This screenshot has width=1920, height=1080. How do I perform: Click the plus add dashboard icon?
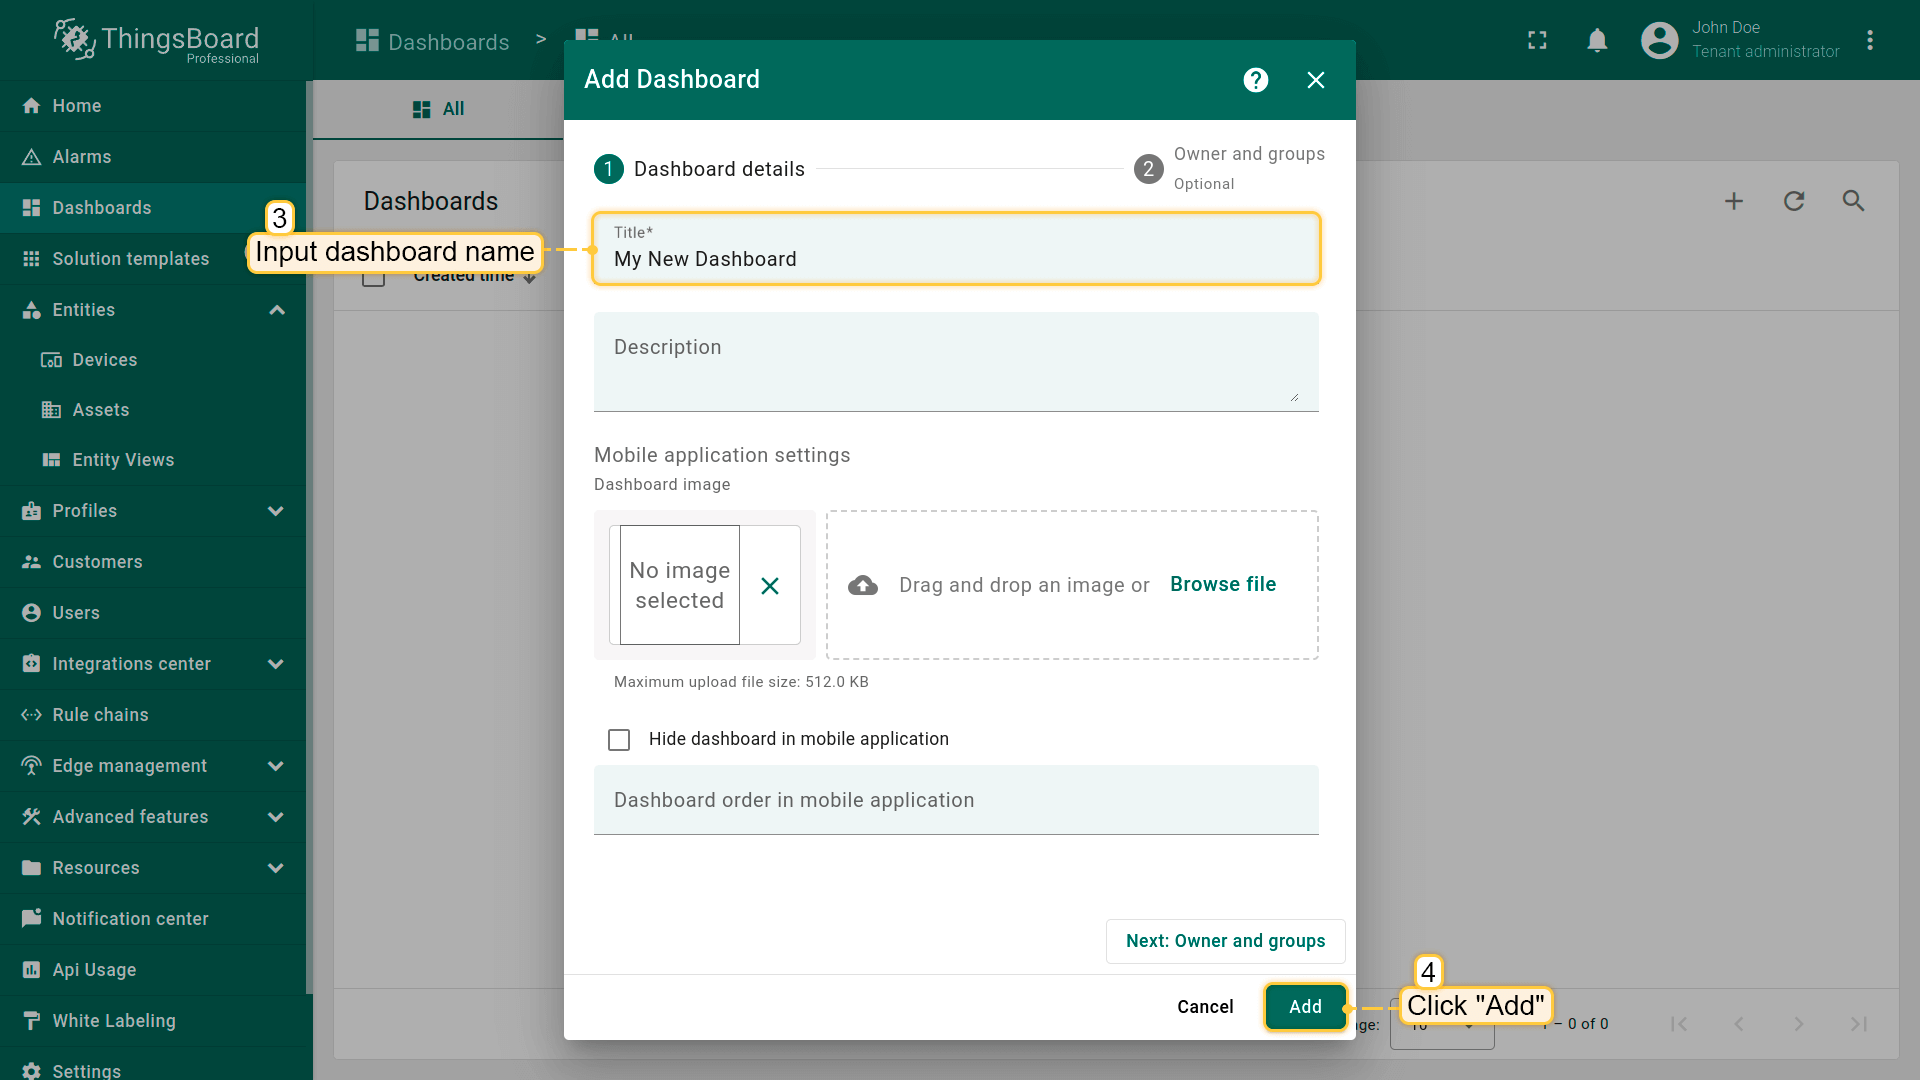pos(1734,201)
